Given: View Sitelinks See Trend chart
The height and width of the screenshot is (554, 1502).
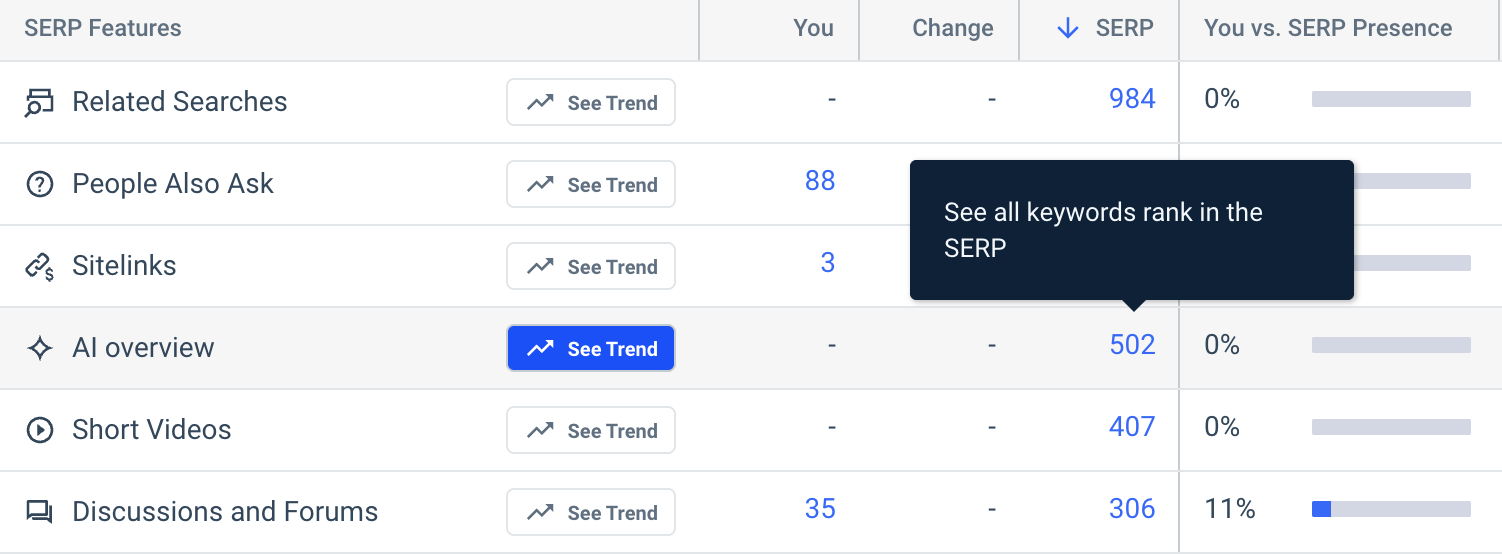Looking at the screenshot, I should (x=591, y=266).
